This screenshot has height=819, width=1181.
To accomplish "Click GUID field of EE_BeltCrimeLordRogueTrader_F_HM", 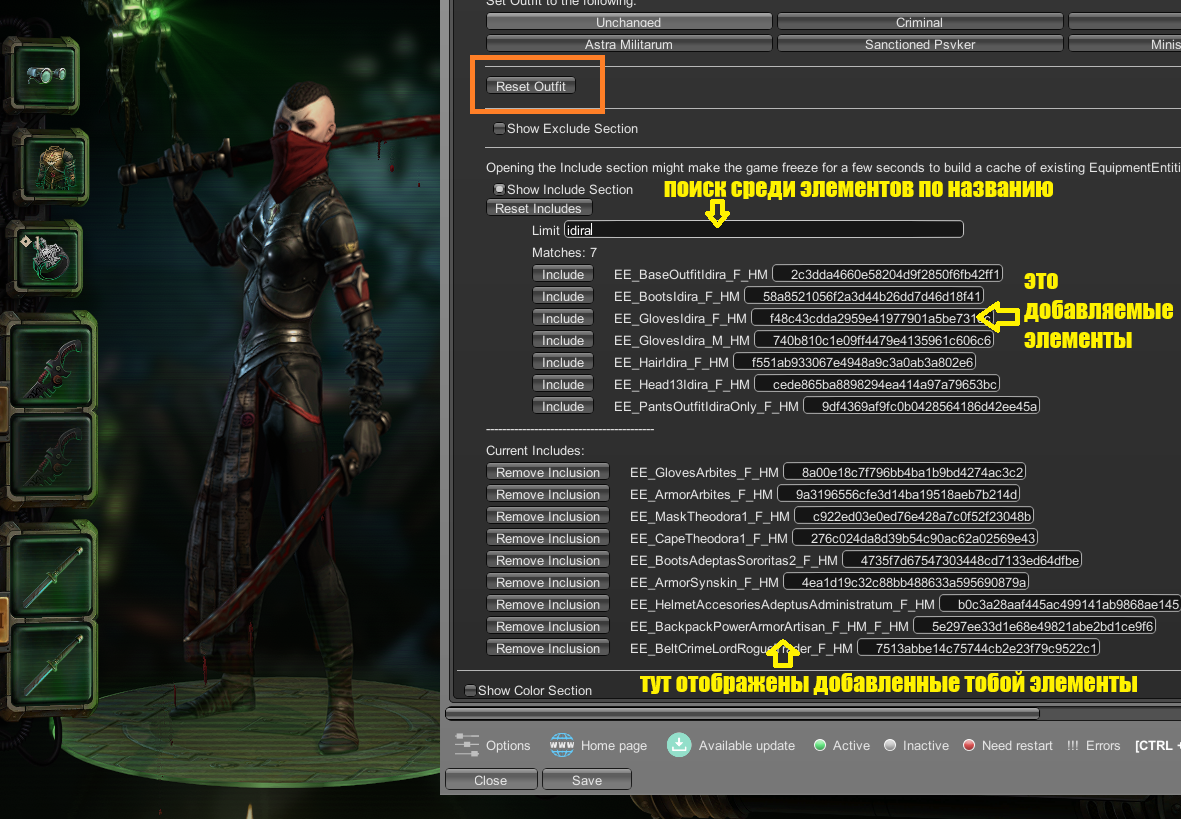I will tap(978, 648).
